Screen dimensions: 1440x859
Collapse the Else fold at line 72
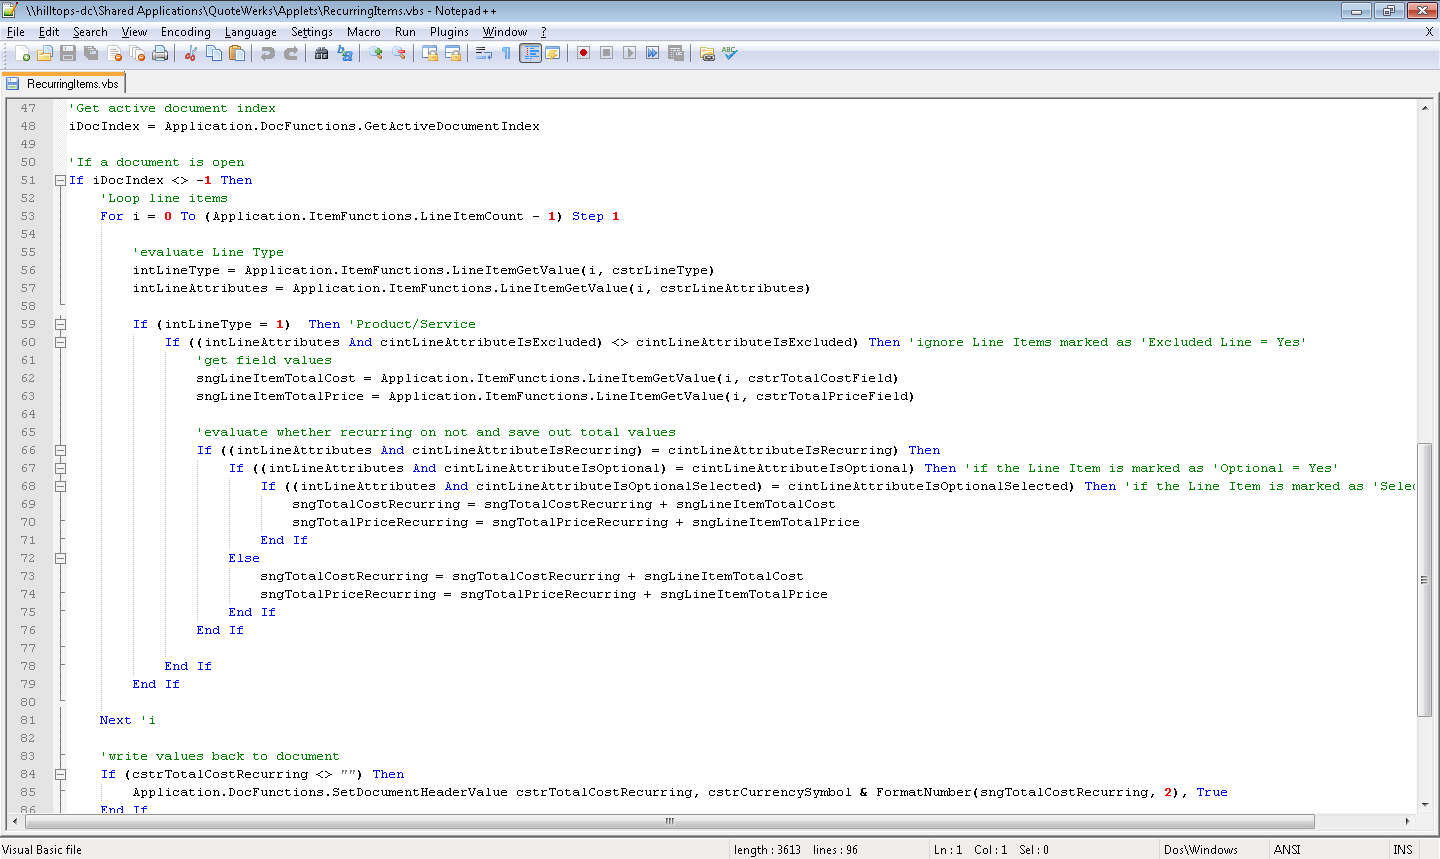coord(60,558)
